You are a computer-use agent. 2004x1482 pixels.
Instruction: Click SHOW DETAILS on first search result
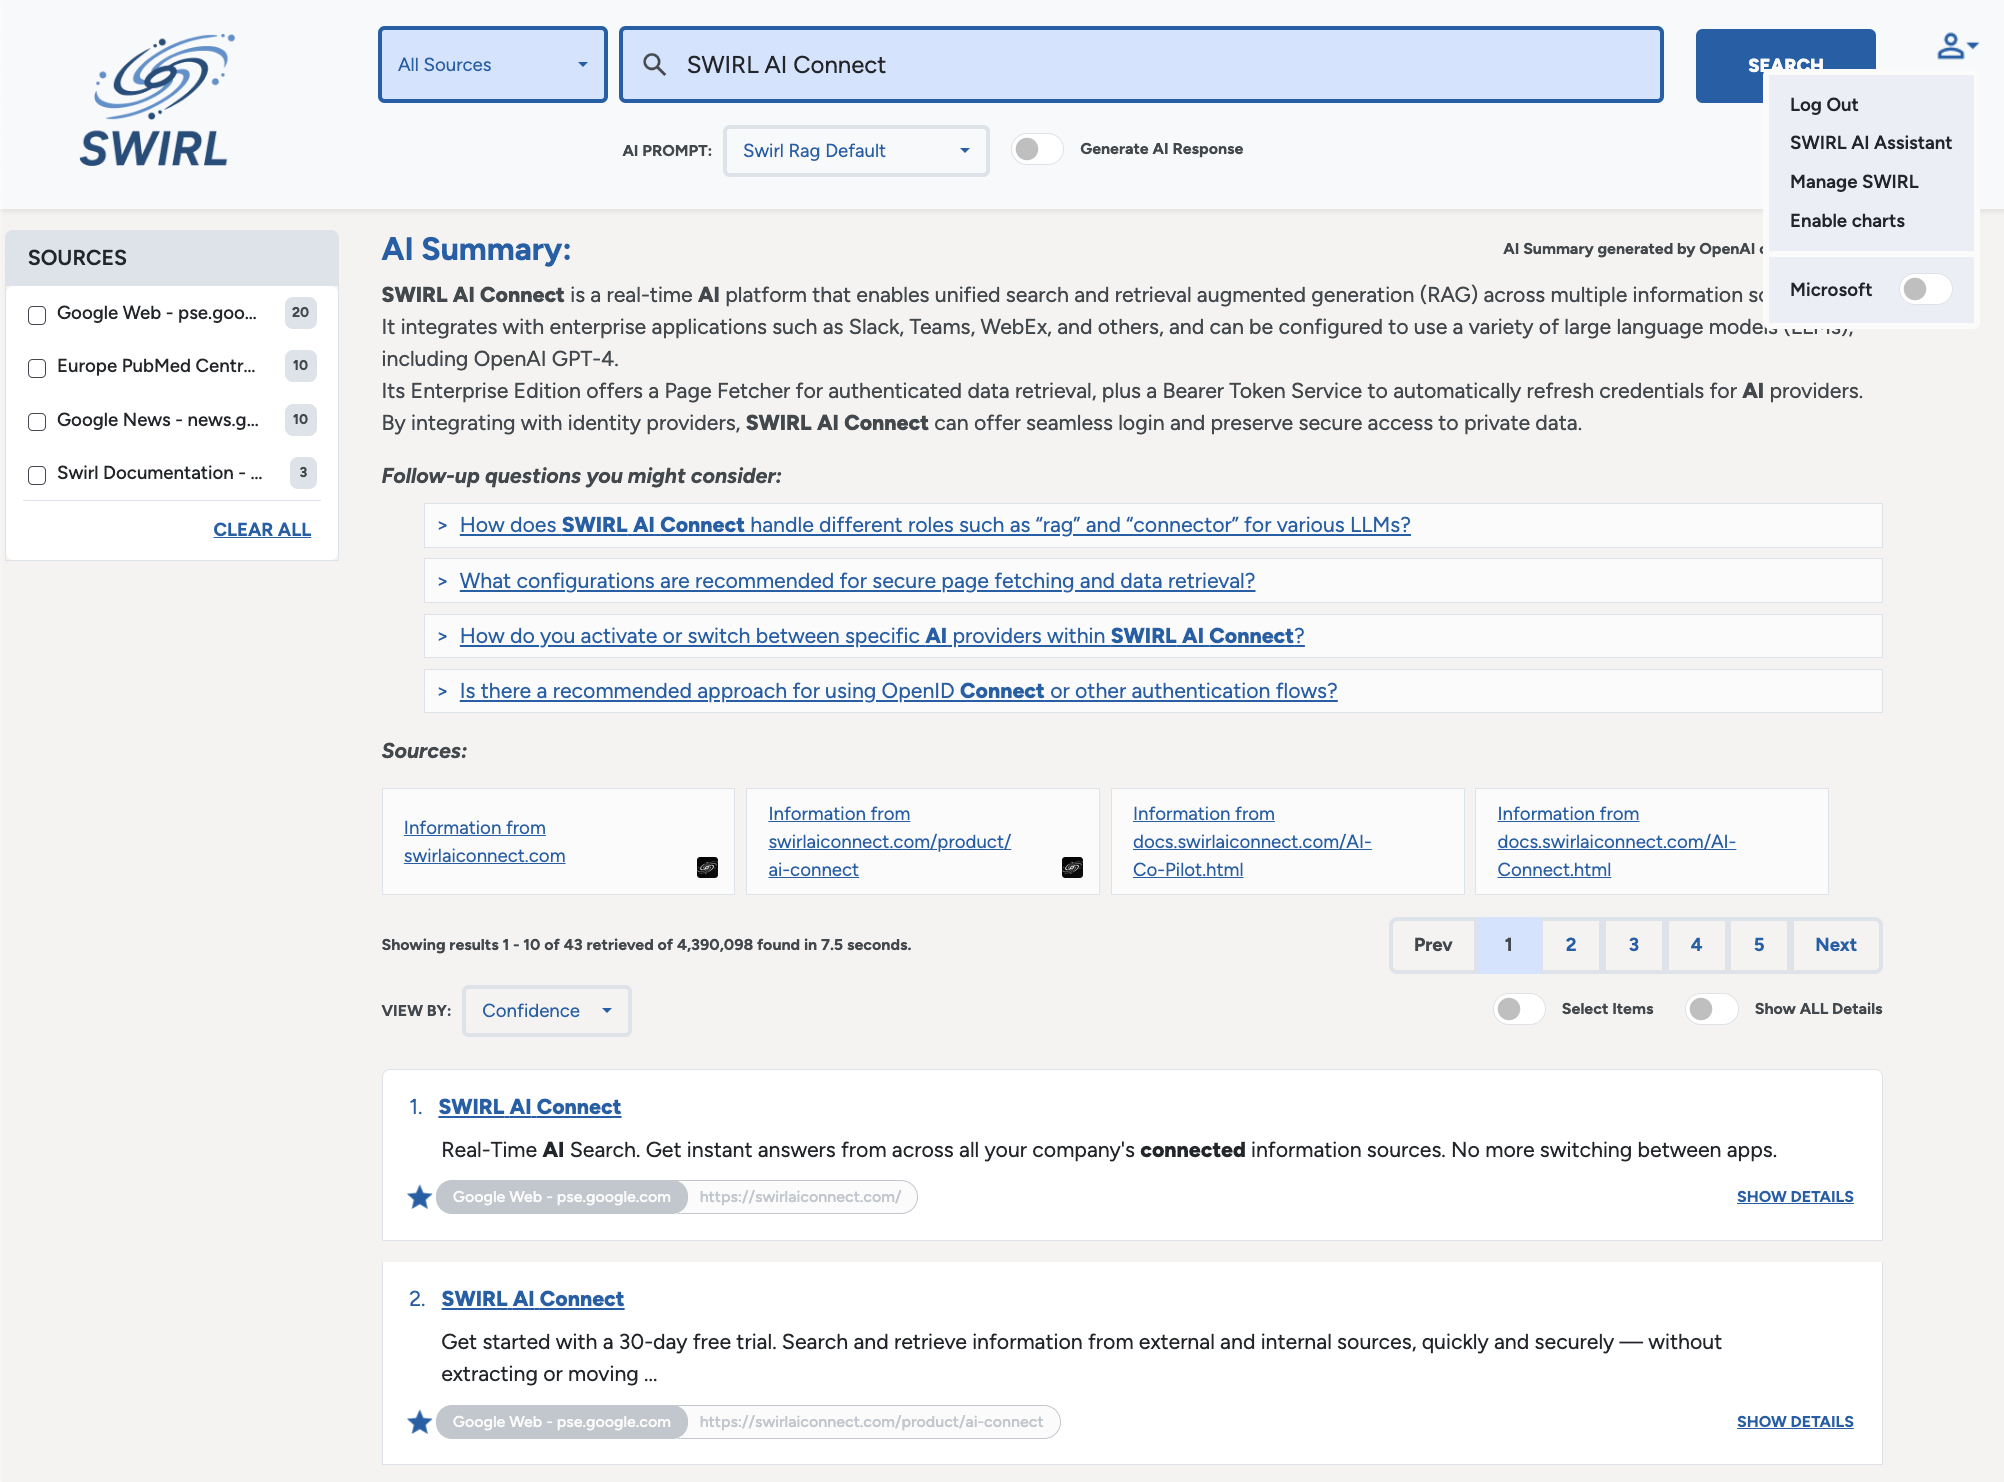1794,1196
